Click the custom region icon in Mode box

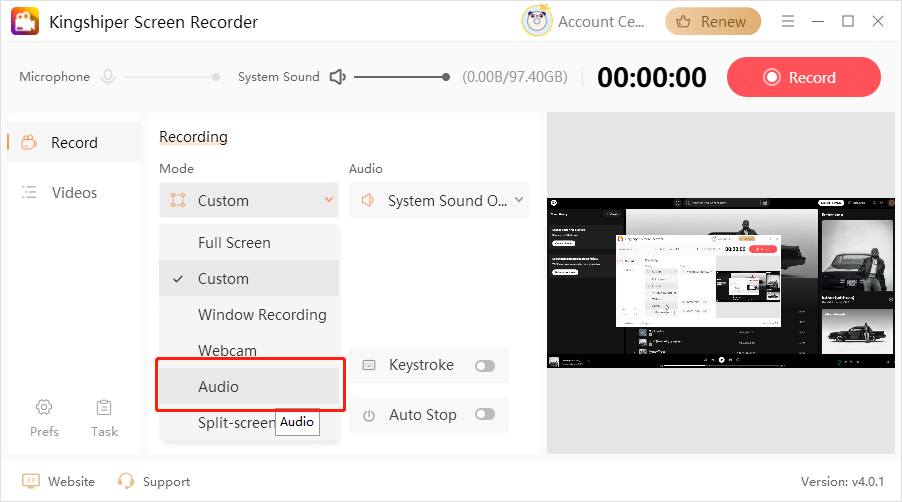click(x=178, y=200)
